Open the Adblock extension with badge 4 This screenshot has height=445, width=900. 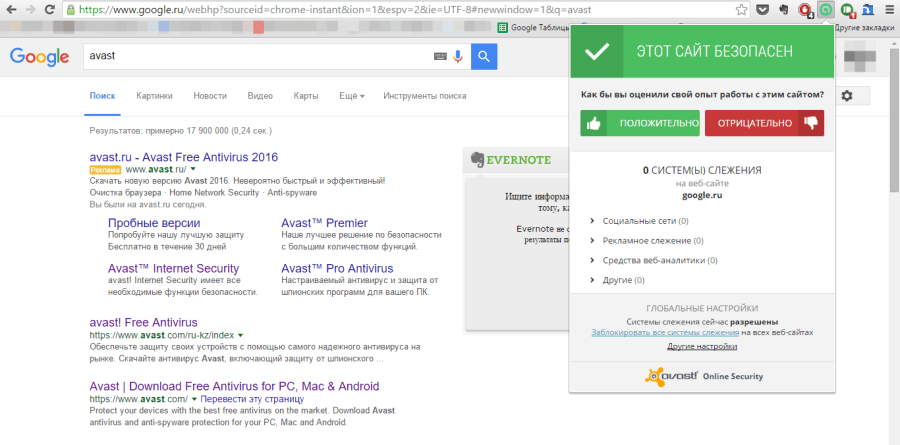(x=804, y=10)
